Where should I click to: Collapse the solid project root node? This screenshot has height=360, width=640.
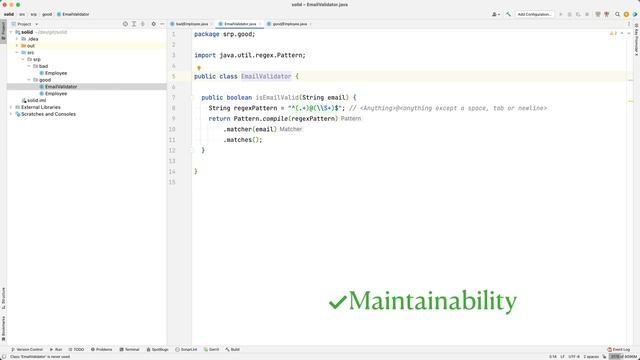point(11,32)
